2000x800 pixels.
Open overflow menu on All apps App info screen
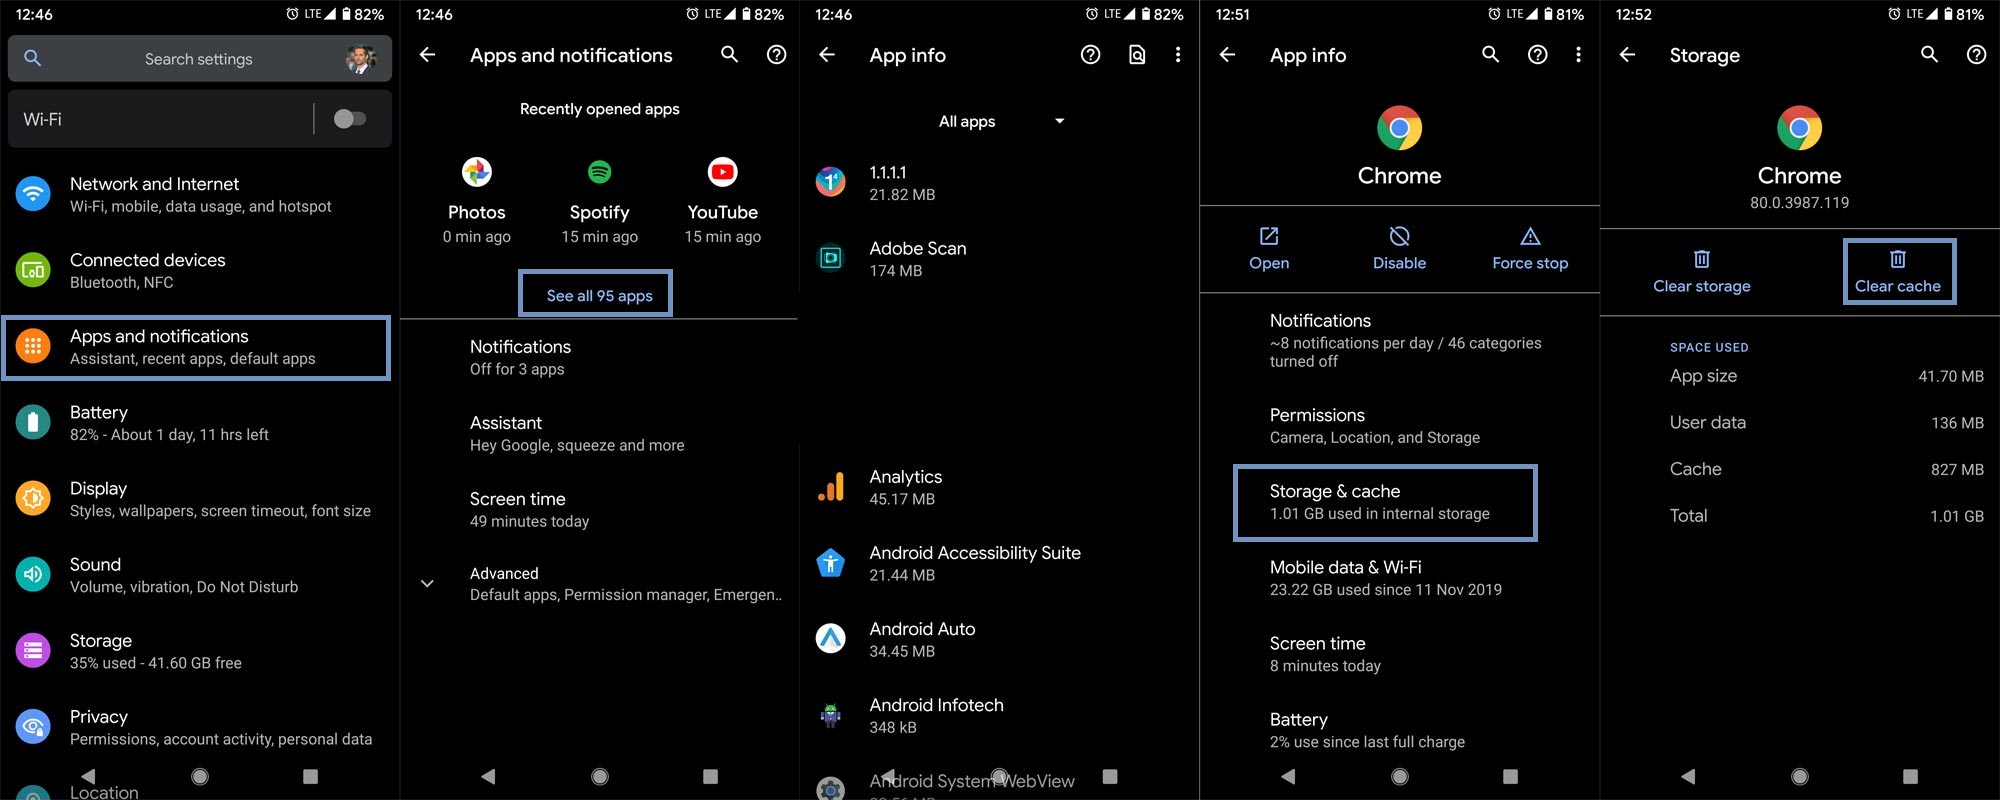coord(1178,55)
